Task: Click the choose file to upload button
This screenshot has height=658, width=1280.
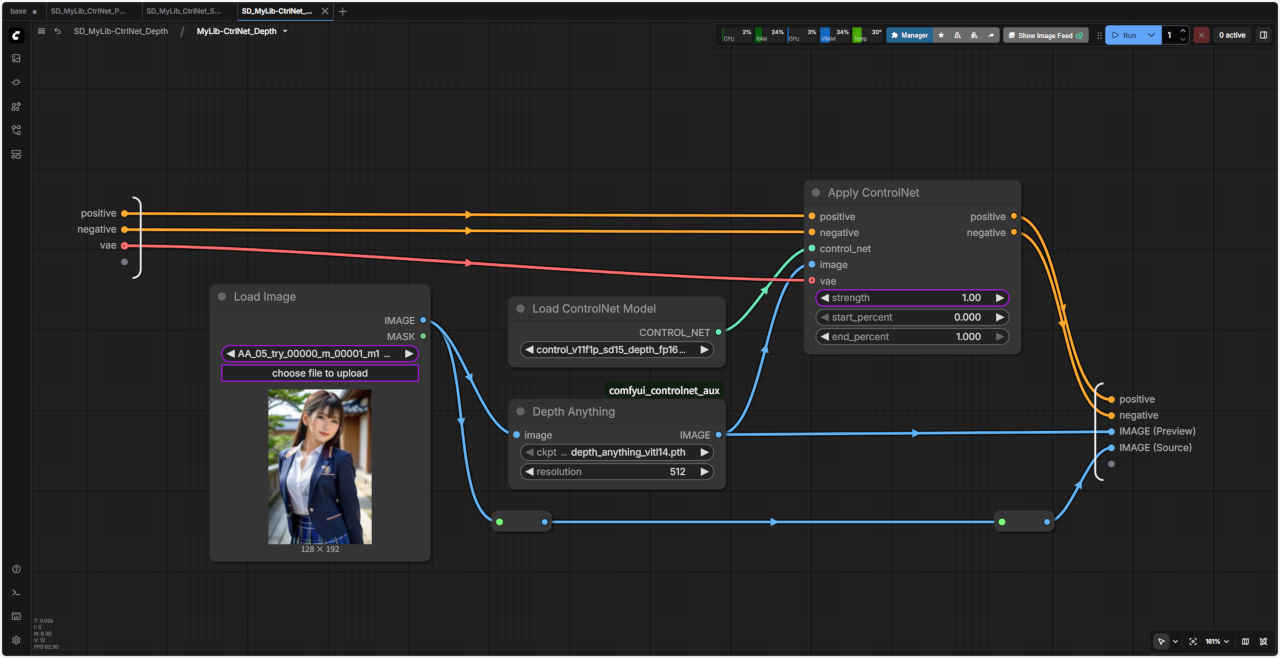Action: 320,373
